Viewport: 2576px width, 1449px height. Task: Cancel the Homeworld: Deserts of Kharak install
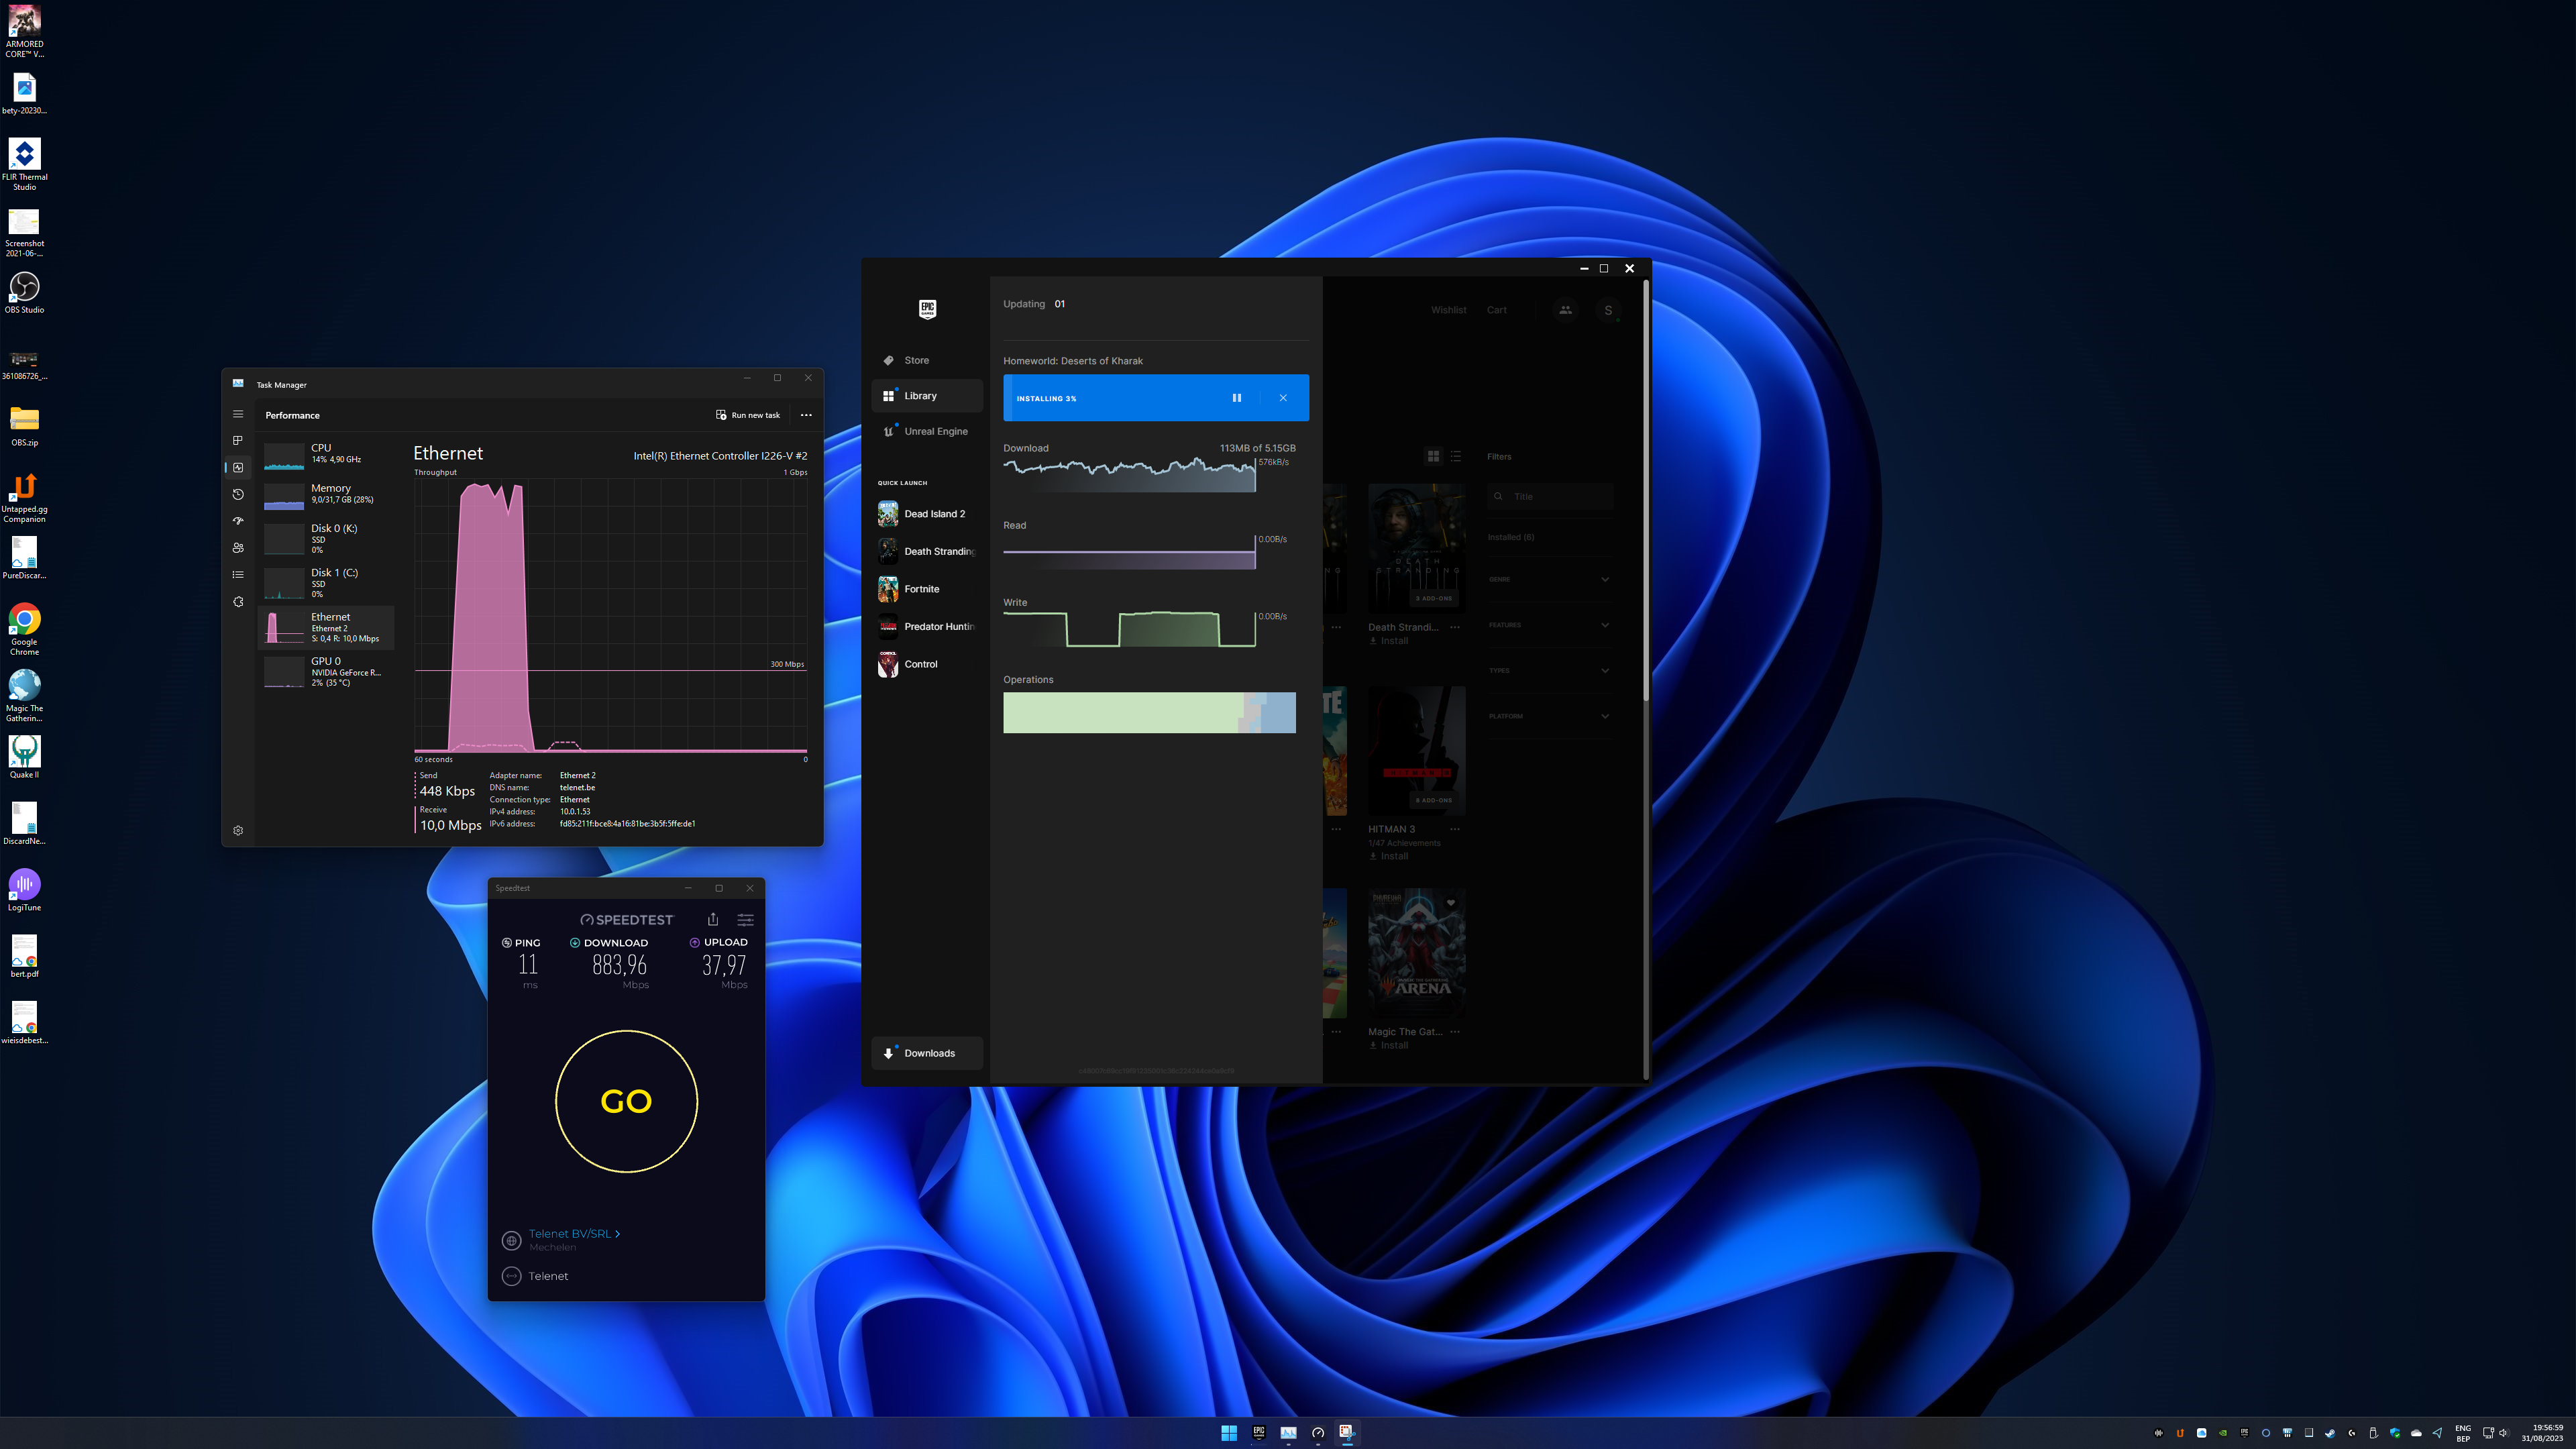[1283, 398]
